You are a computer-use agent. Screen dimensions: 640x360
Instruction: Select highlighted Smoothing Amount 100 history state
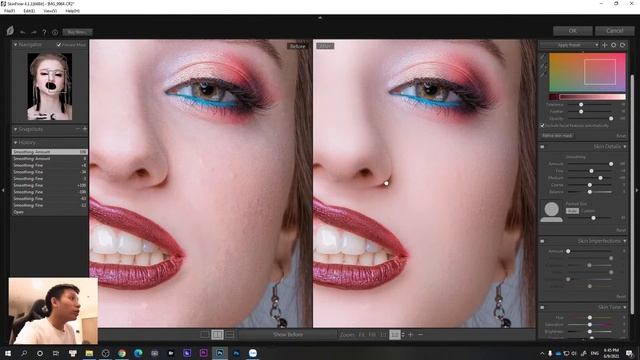click(49, 152)
